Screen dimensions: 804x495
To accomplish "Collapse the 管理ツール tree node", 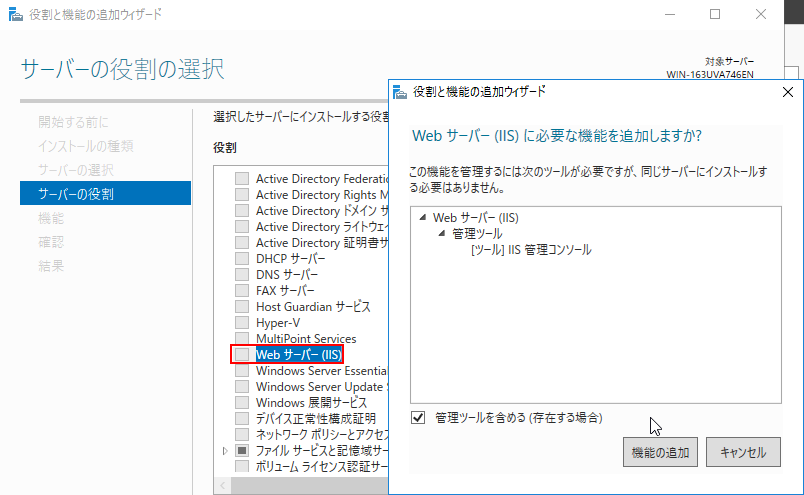I will pyautogui.click(x=442, y=234).
